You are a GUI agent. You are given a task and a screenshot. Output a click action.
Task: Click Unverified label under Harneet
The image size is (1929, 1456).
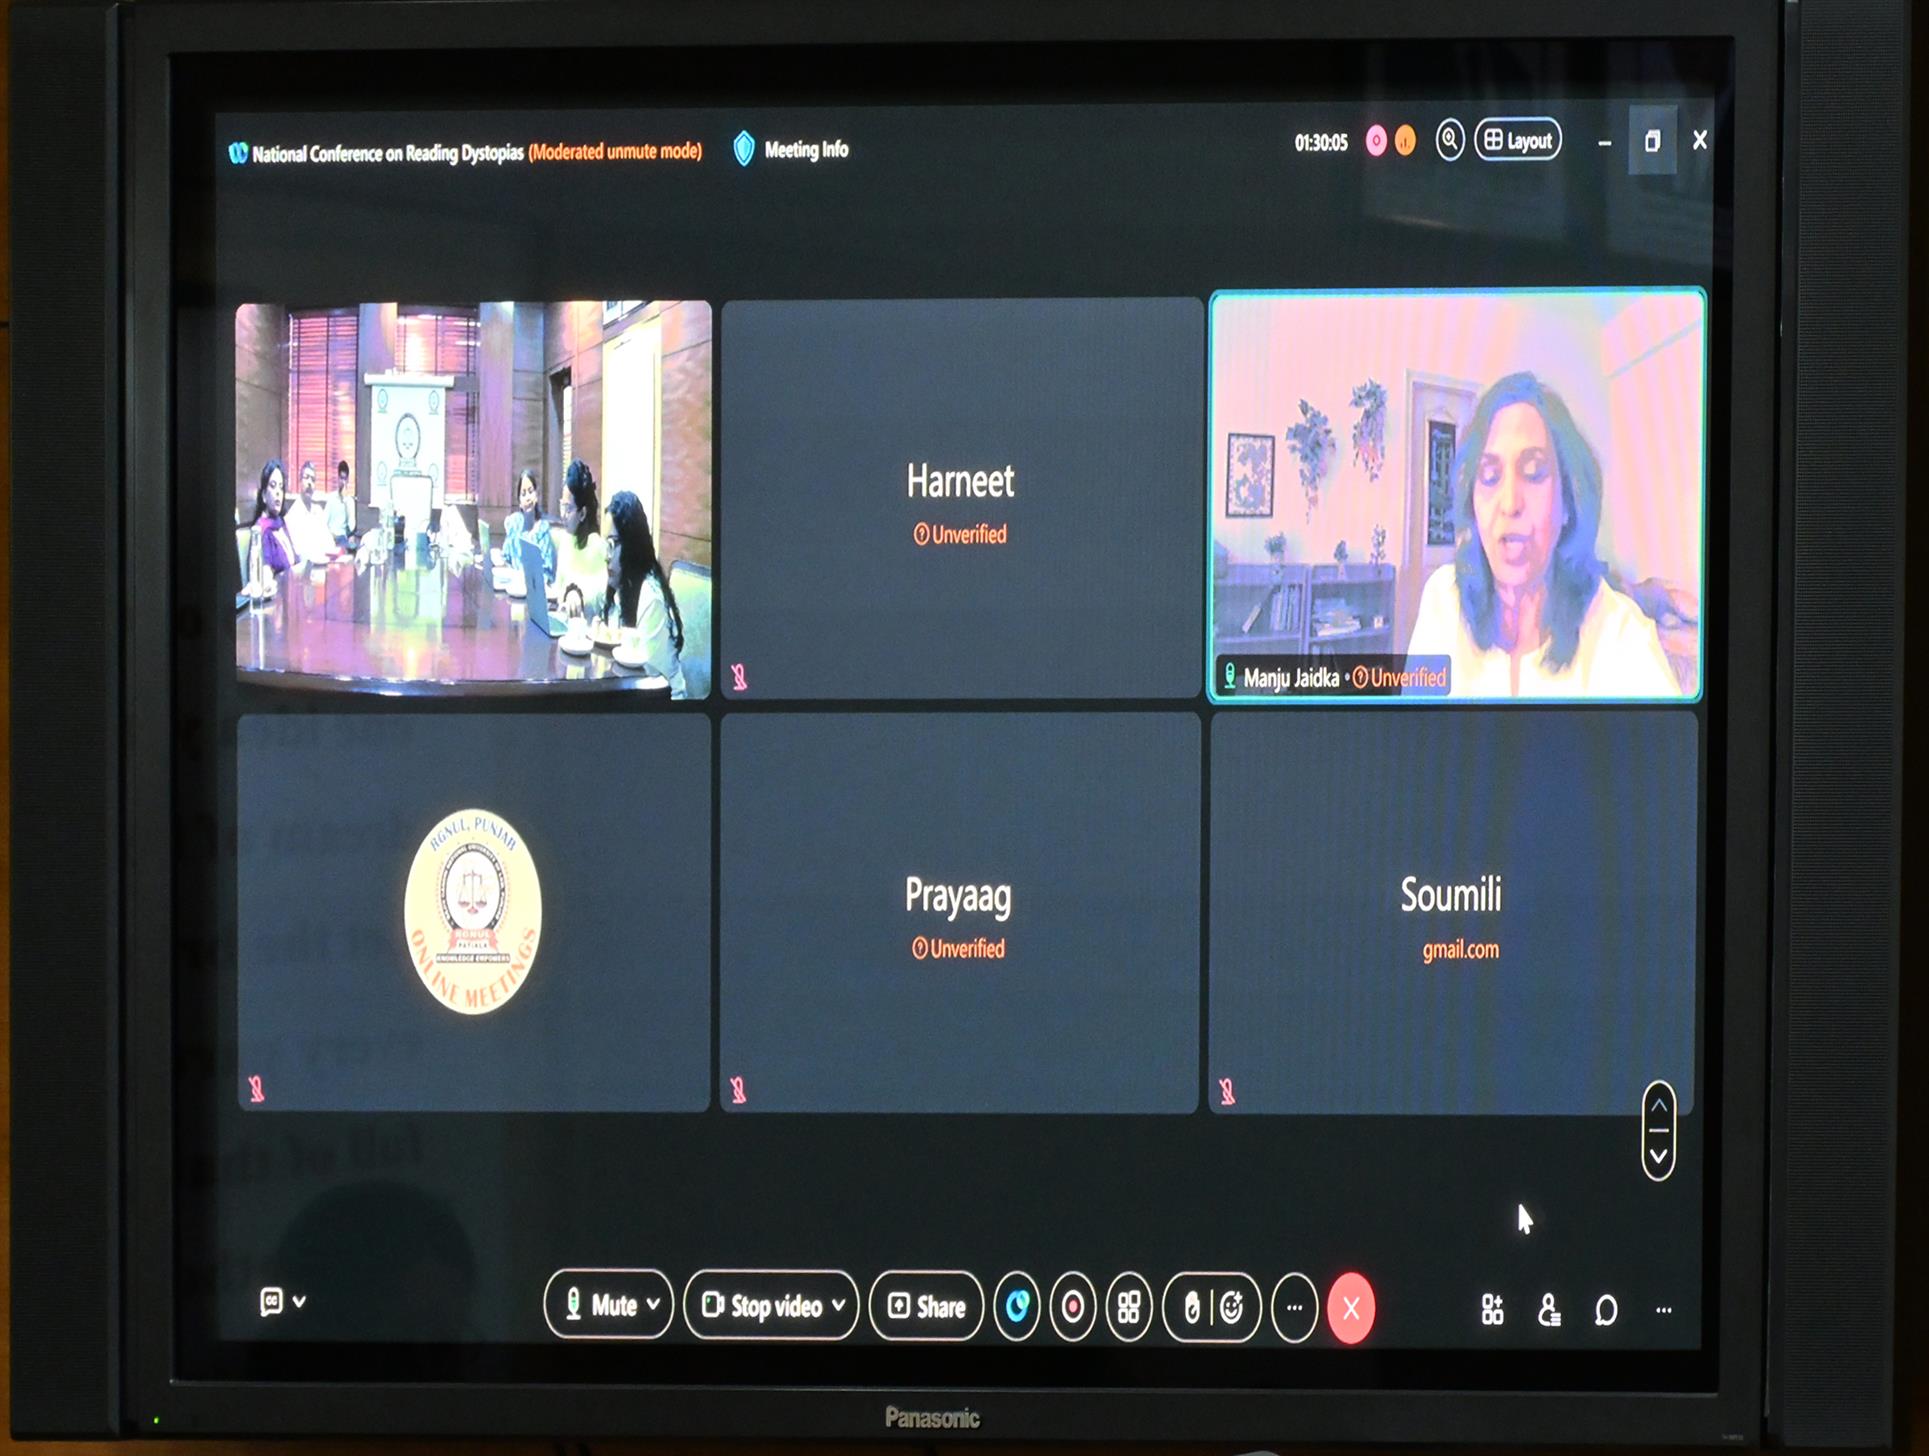tap(960, 535)
